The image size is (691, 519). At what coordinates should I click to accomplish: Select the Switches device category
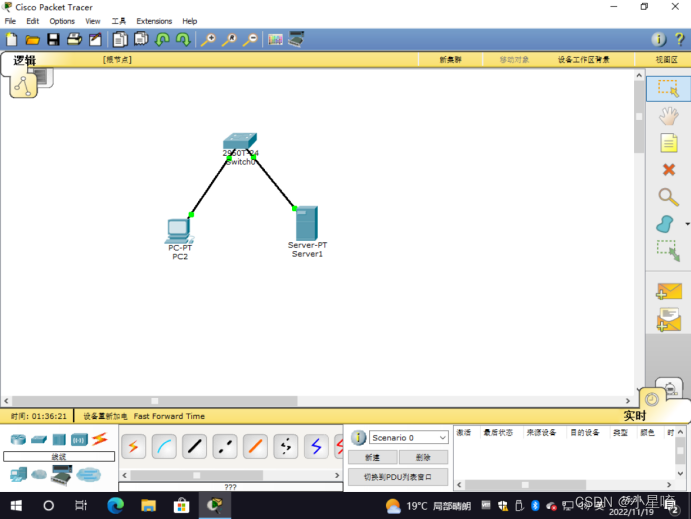pos(39,440)
